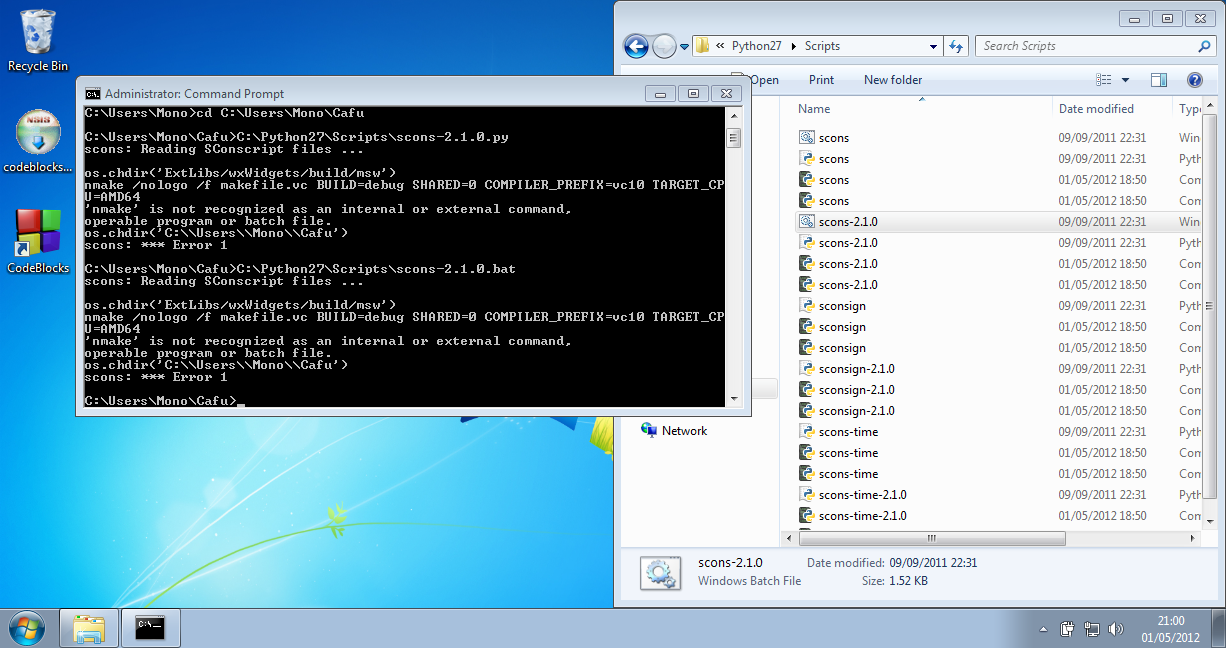Click Date modified value in details pane
The width and height of the screenshot is (1226, 648).
(x=931, y=563)
